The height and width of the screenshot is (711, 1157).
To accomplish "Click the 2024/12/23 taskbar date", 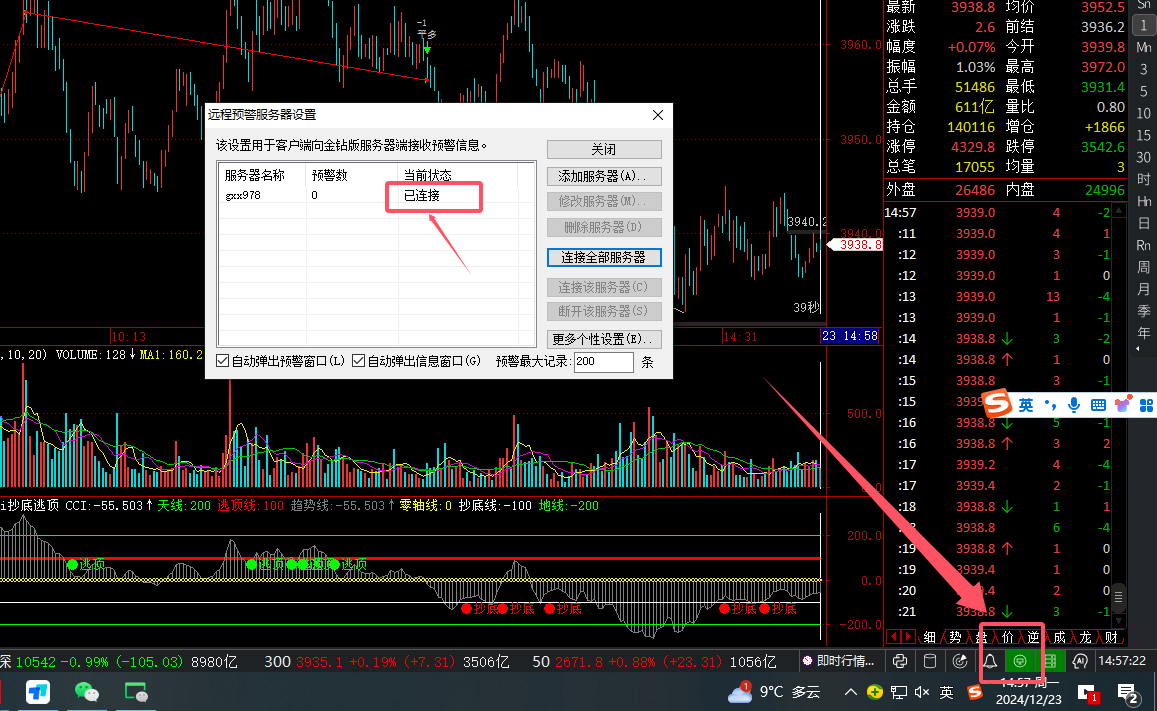I will pyautogui.click(x=1029, y=699).
